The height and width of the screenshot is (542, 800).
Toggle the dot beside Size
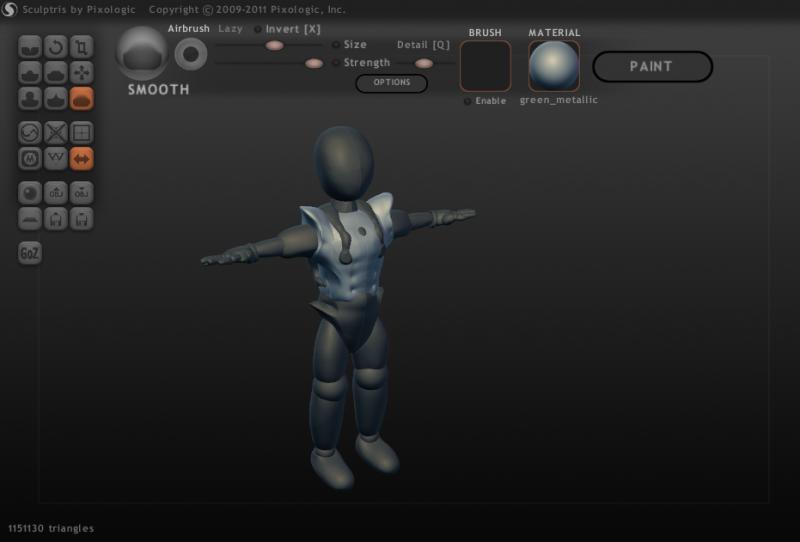pyautogui.click(x=336, y=45)
